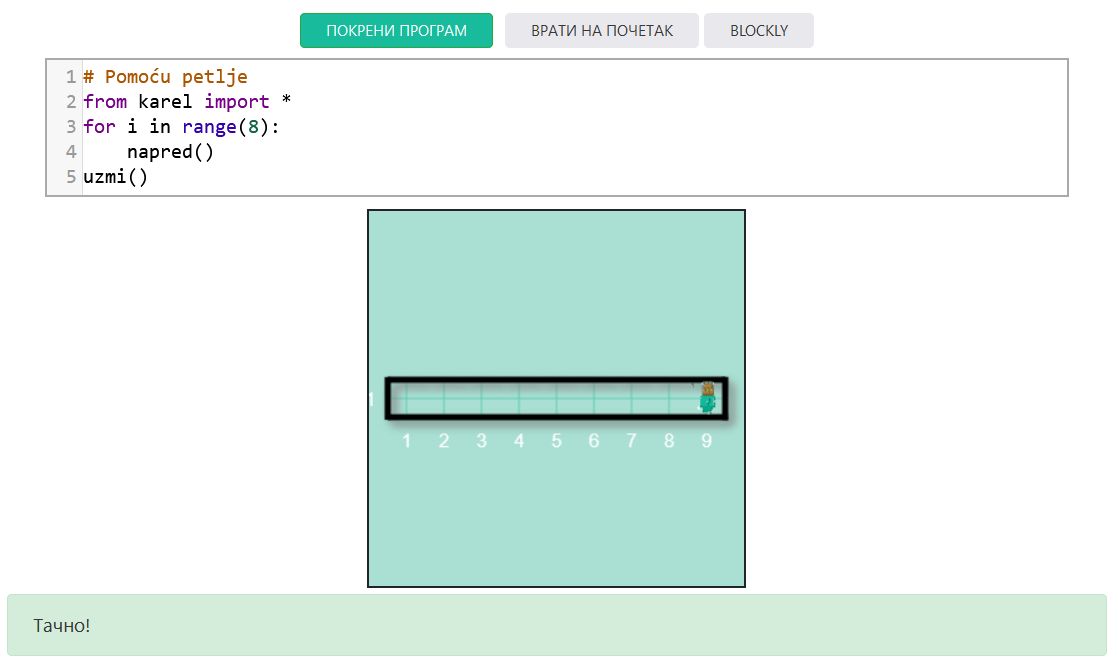Click the comment line '# Pomoću petlje'
Image resolution: width=1118 pixels, height=665 pixels.
(x=165, y=77)
